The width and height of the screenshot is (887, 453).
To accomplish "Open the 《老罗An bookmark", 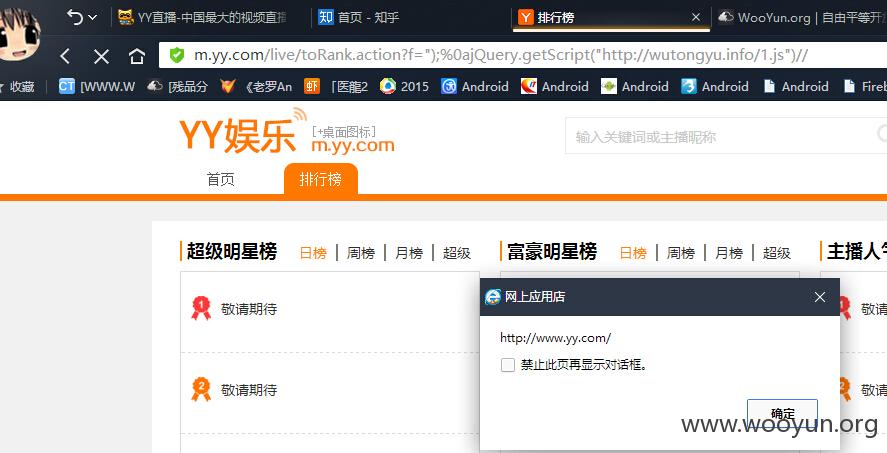I will click(256, 87).
